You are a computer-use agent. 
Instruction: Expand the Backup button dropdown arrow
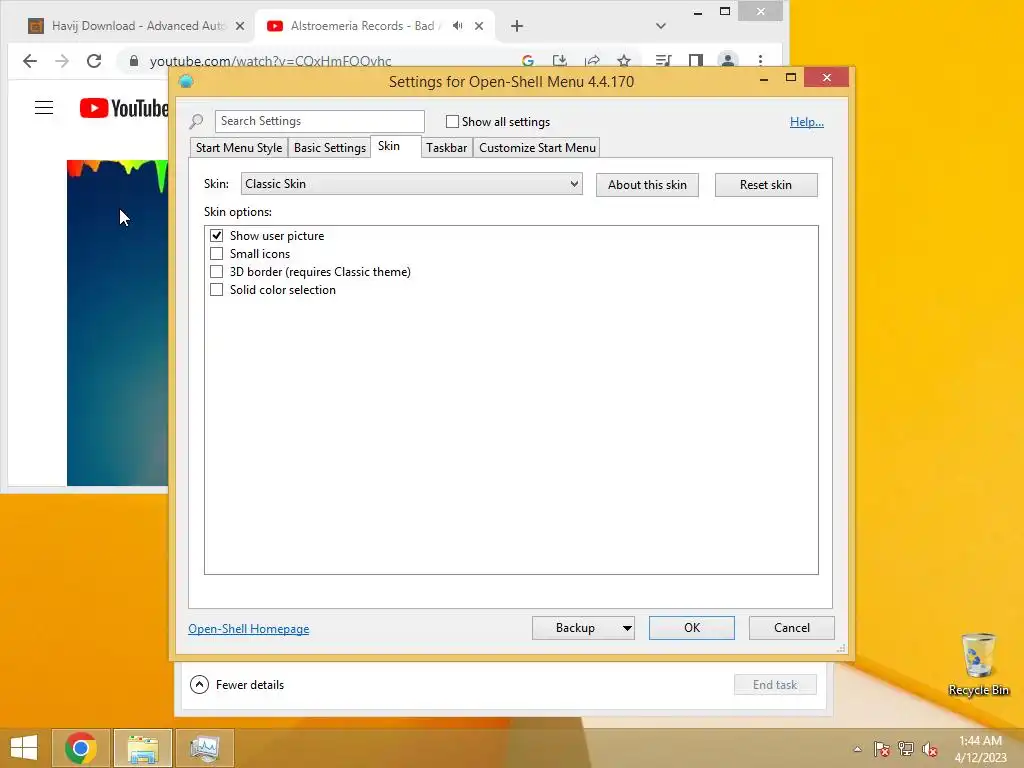626,628
